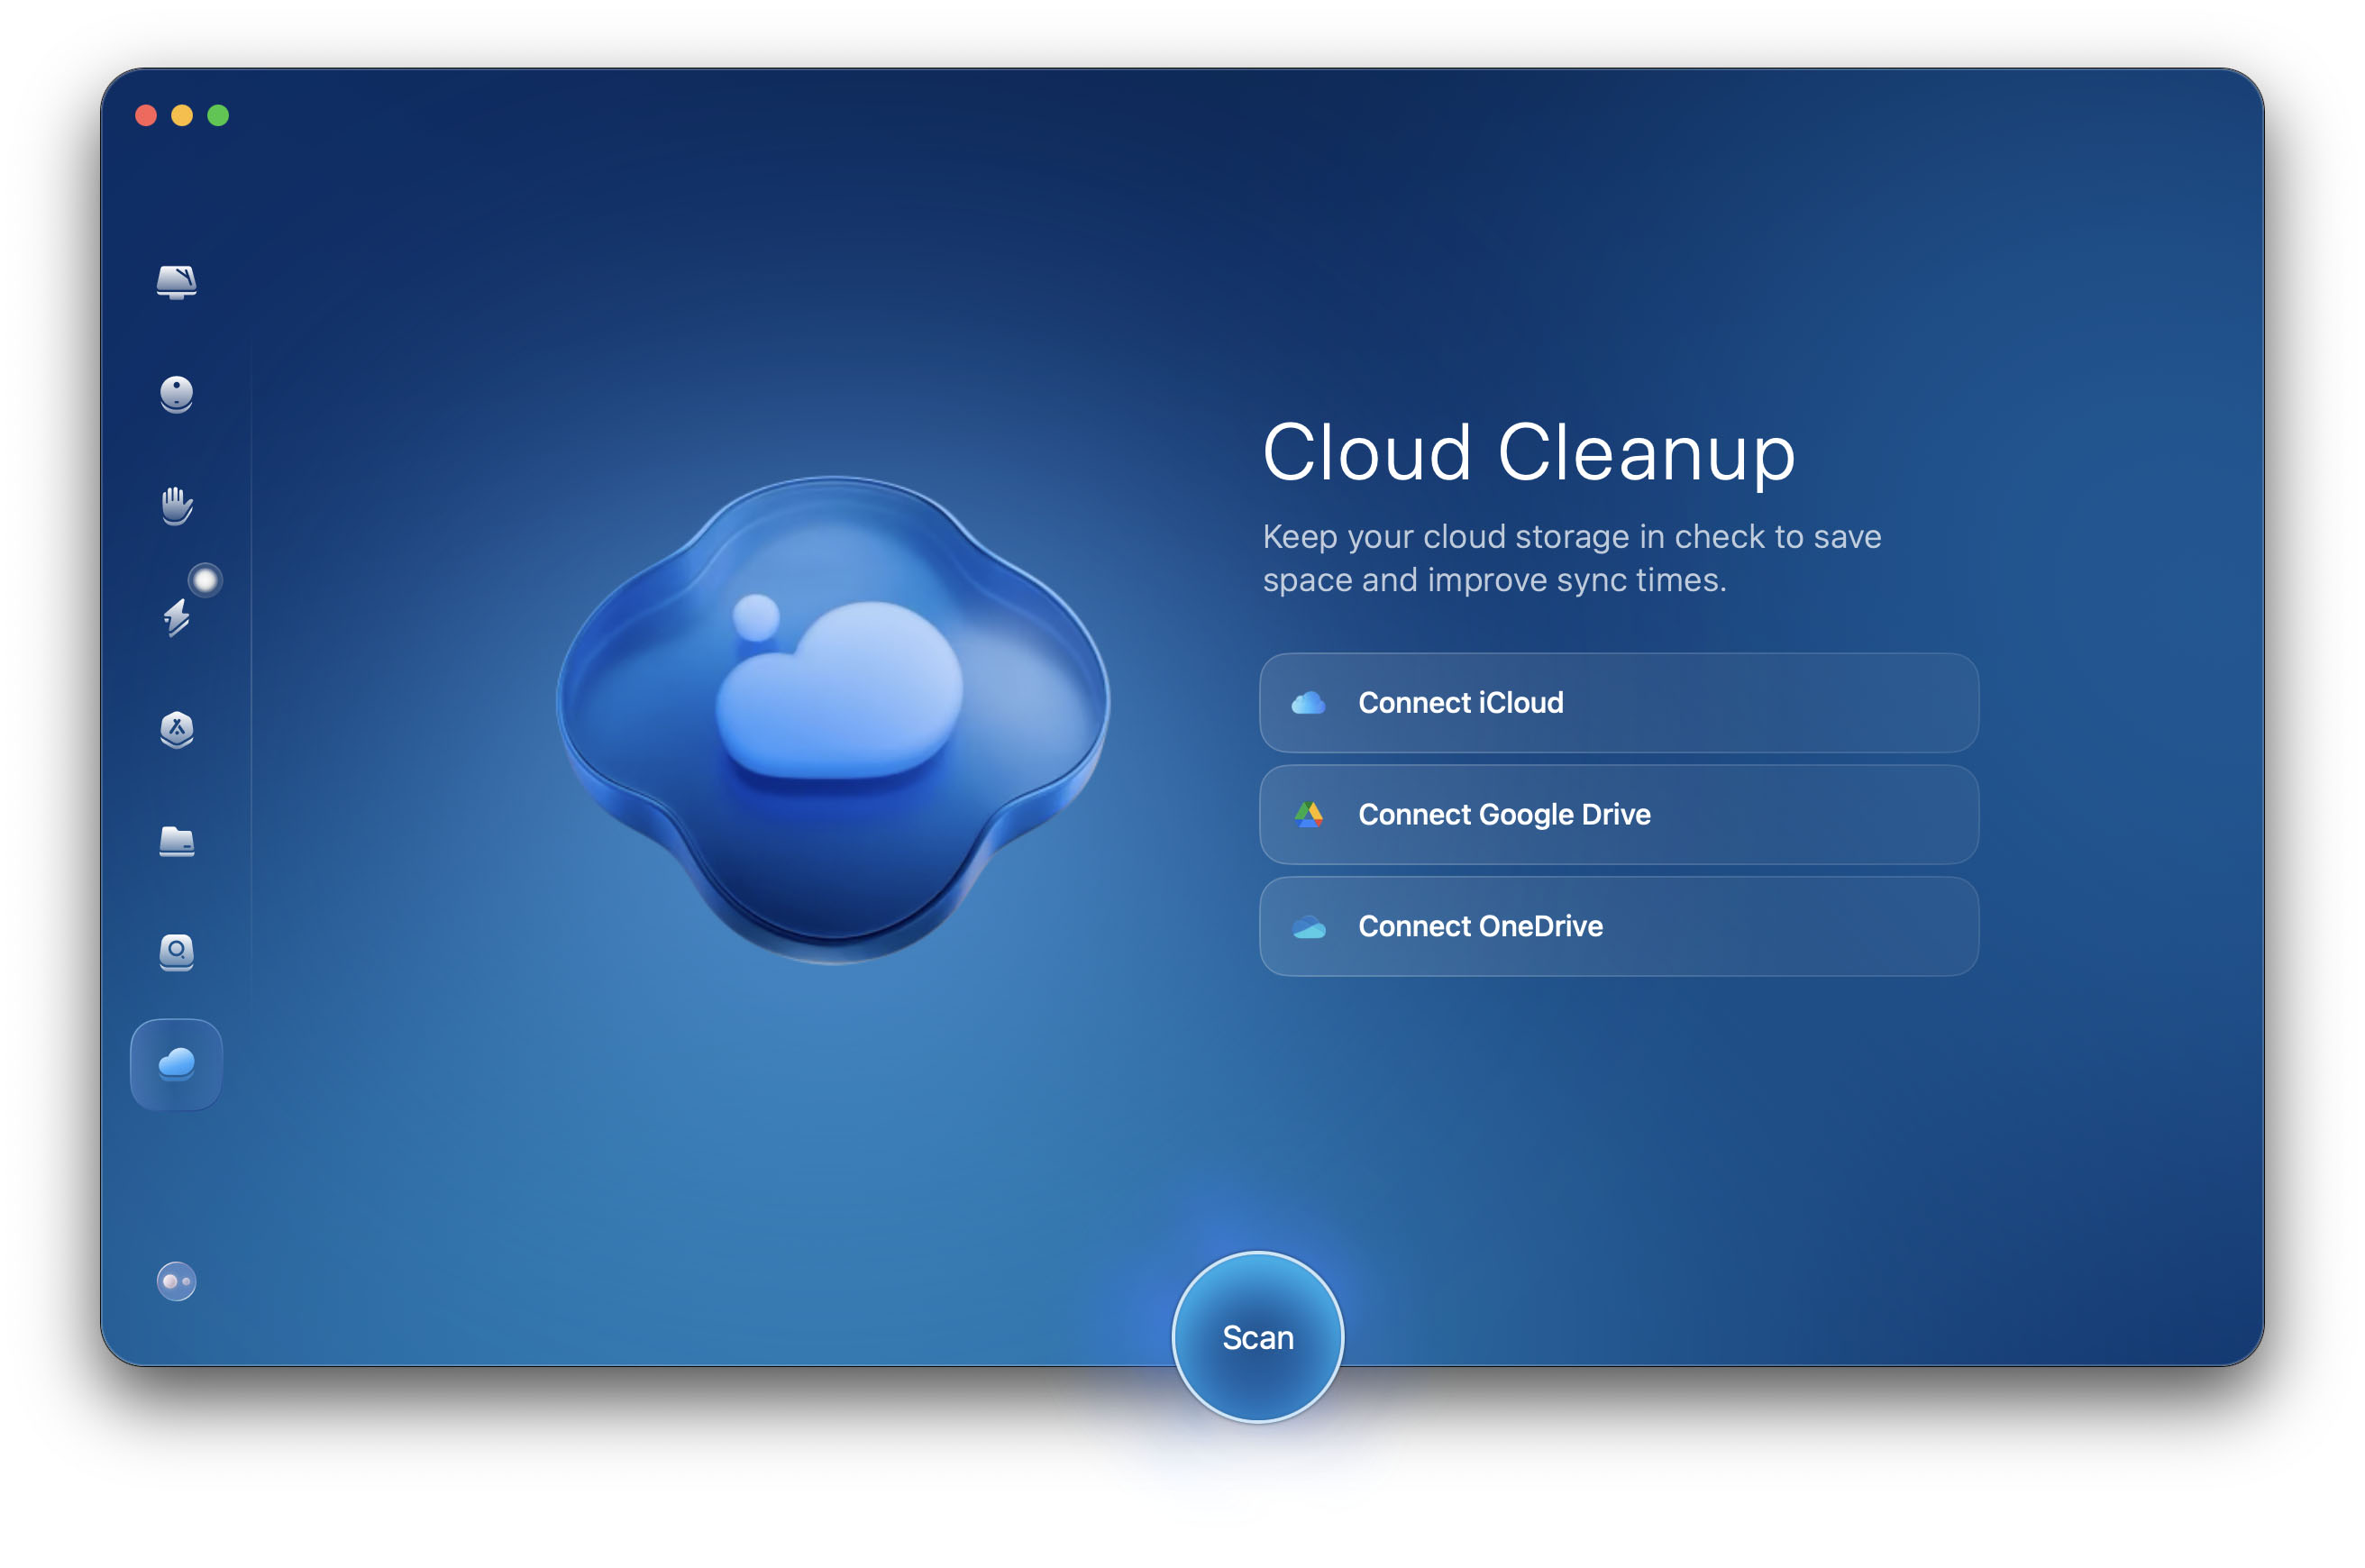Enter full screen with the green traffic light

(x=218, y=115)
